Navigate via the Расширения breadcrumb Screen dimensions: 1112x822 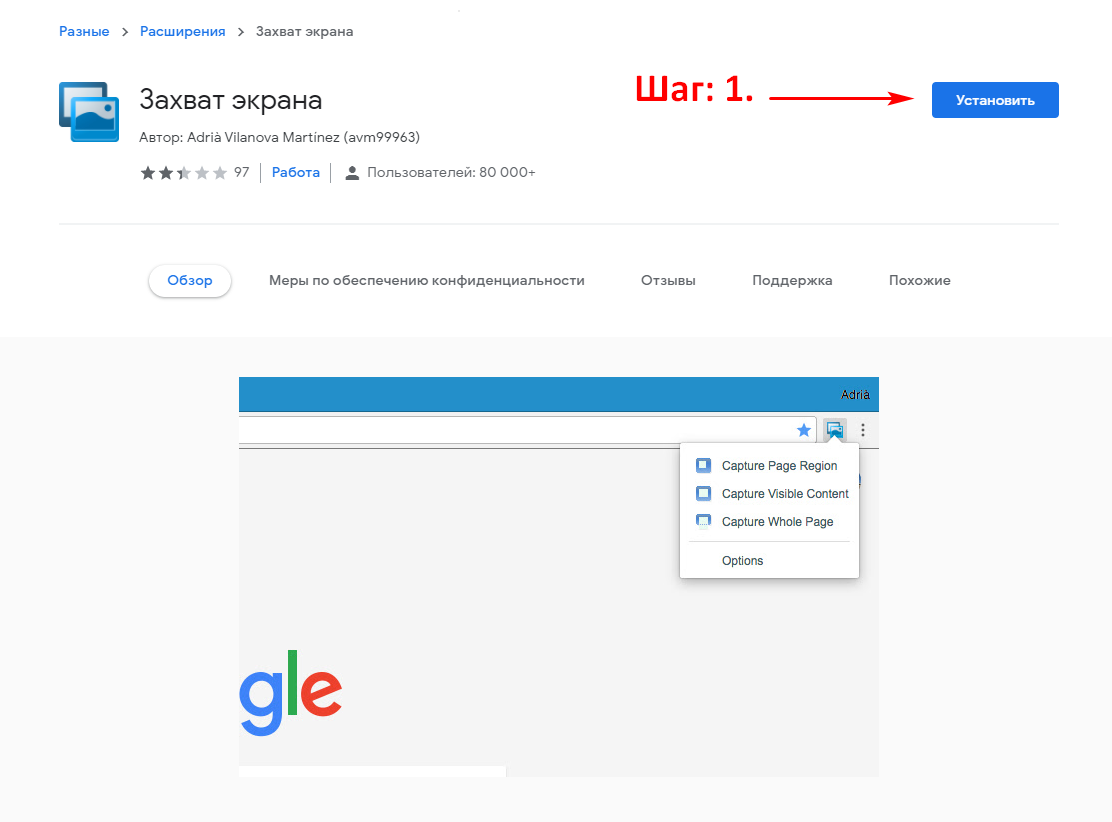[183, 31]
